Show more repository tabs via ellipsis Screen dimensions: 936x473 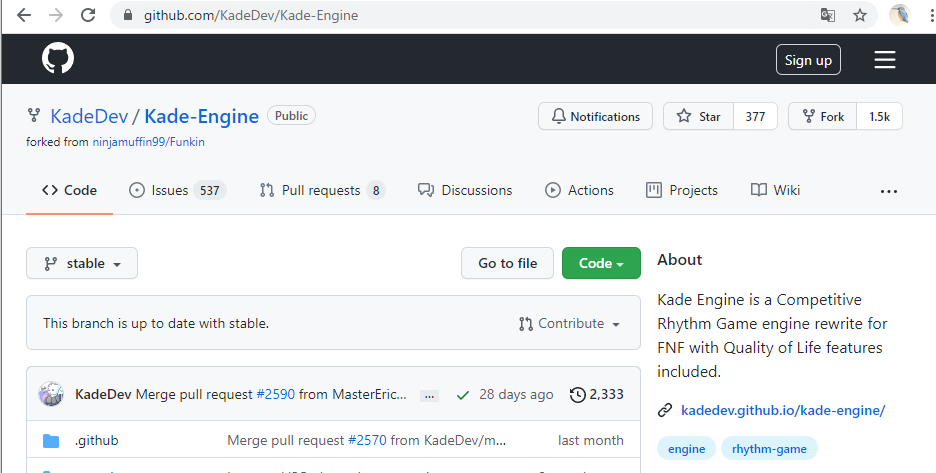click(x=888, y=191)
